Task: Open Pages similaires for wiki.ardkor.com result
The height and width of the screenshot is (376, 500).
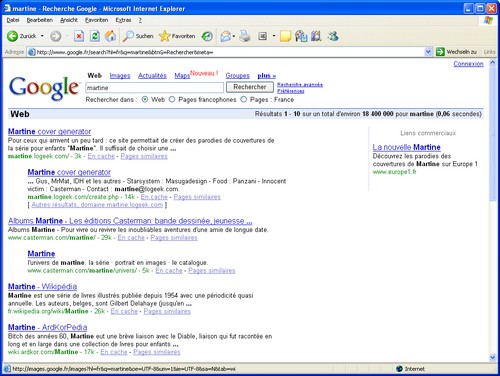Action: (157, 352)
